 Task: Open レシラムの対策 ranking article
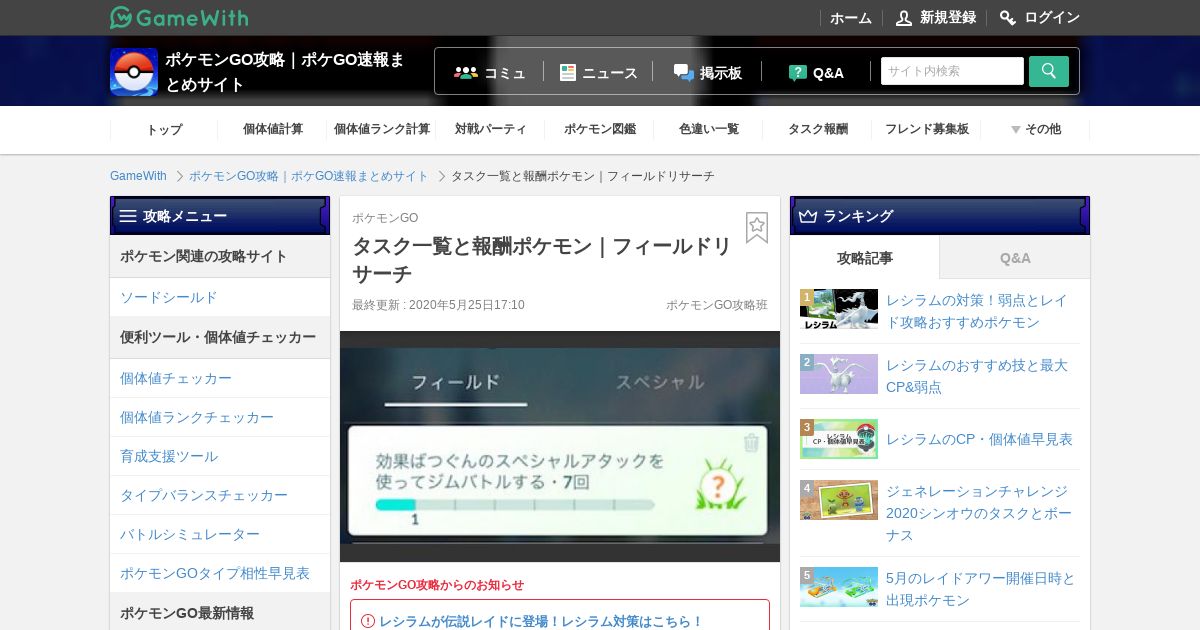pos(977,312)
